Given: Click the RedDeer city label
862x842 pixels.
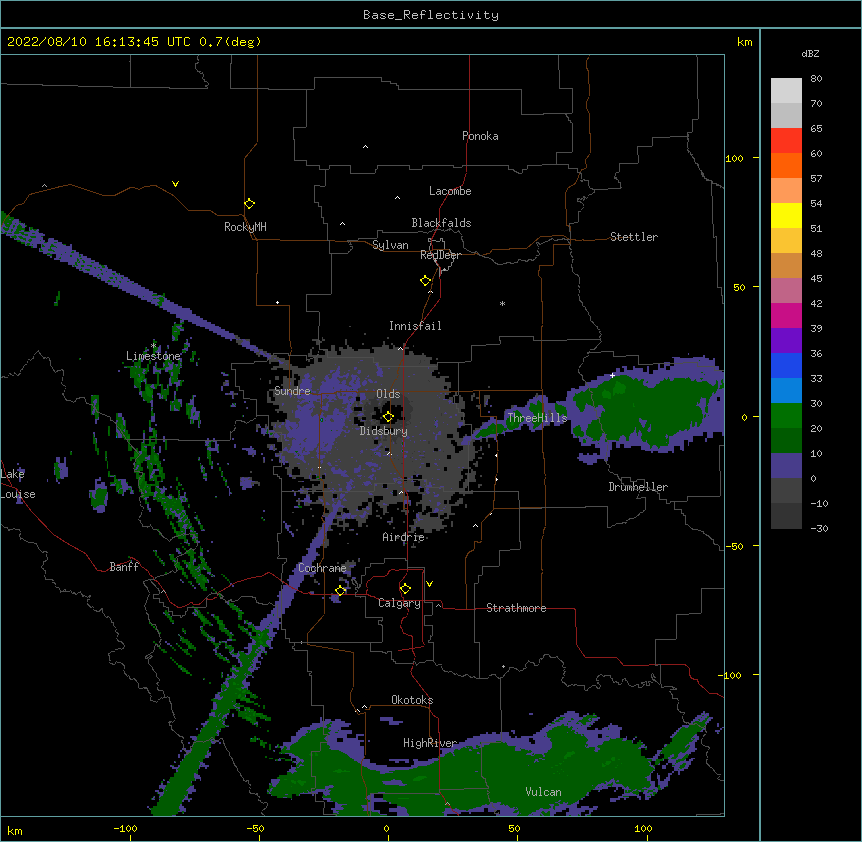Looking at the screenshot, I should pyautogui.click(x=440, y=255).
